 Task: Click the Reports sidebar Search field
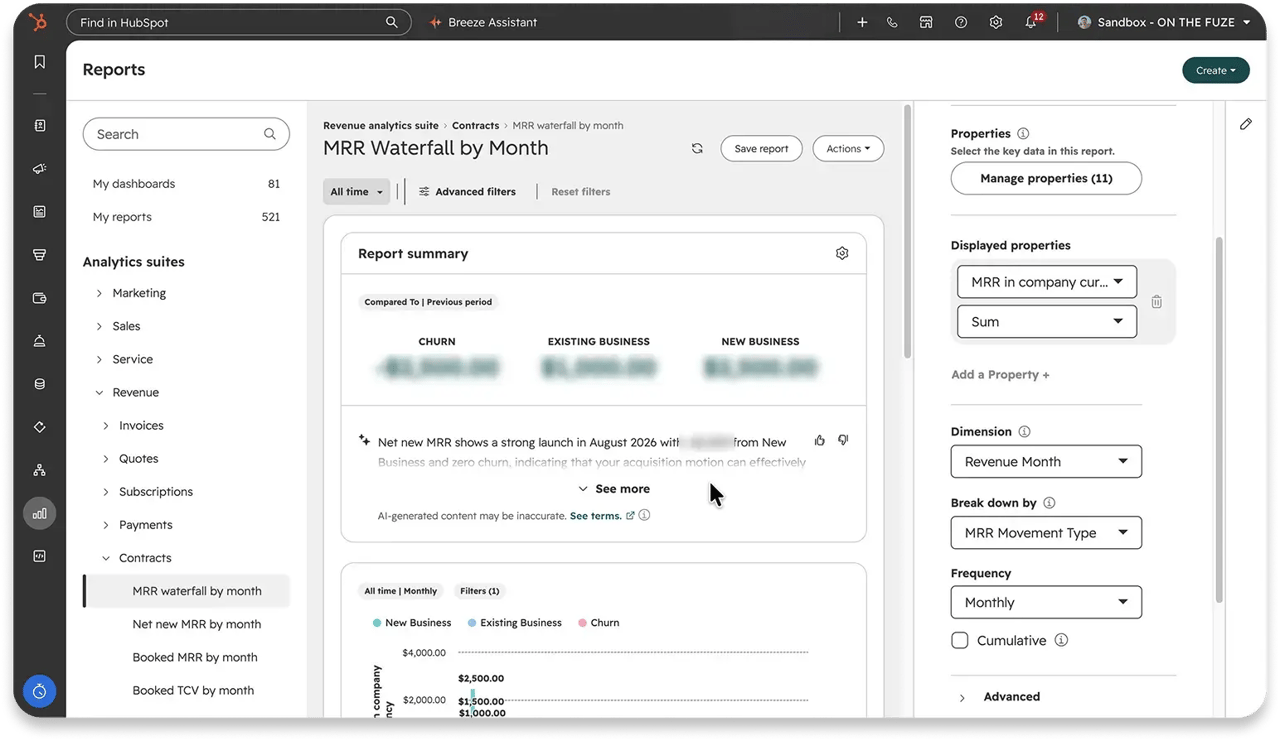pos(186,134)
